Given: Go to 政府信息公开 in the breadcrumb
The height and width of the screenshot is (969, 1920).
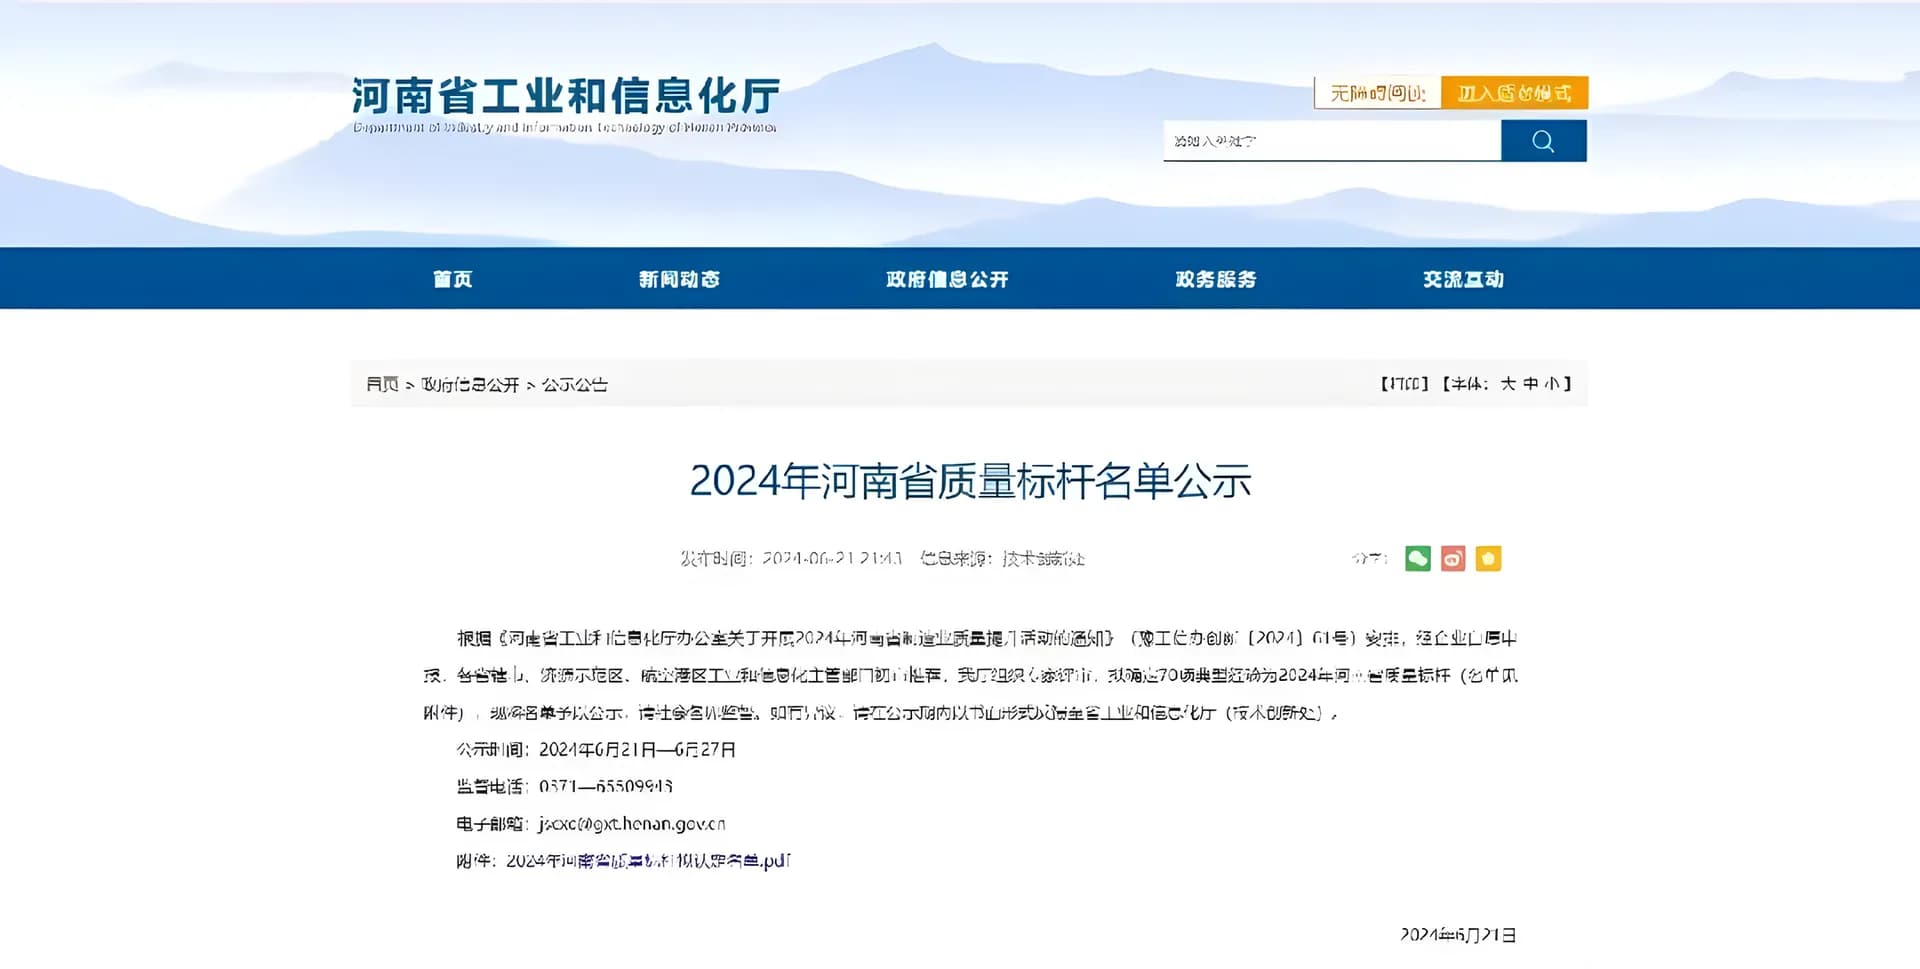Looking at the screenshot, I should 470,384.
